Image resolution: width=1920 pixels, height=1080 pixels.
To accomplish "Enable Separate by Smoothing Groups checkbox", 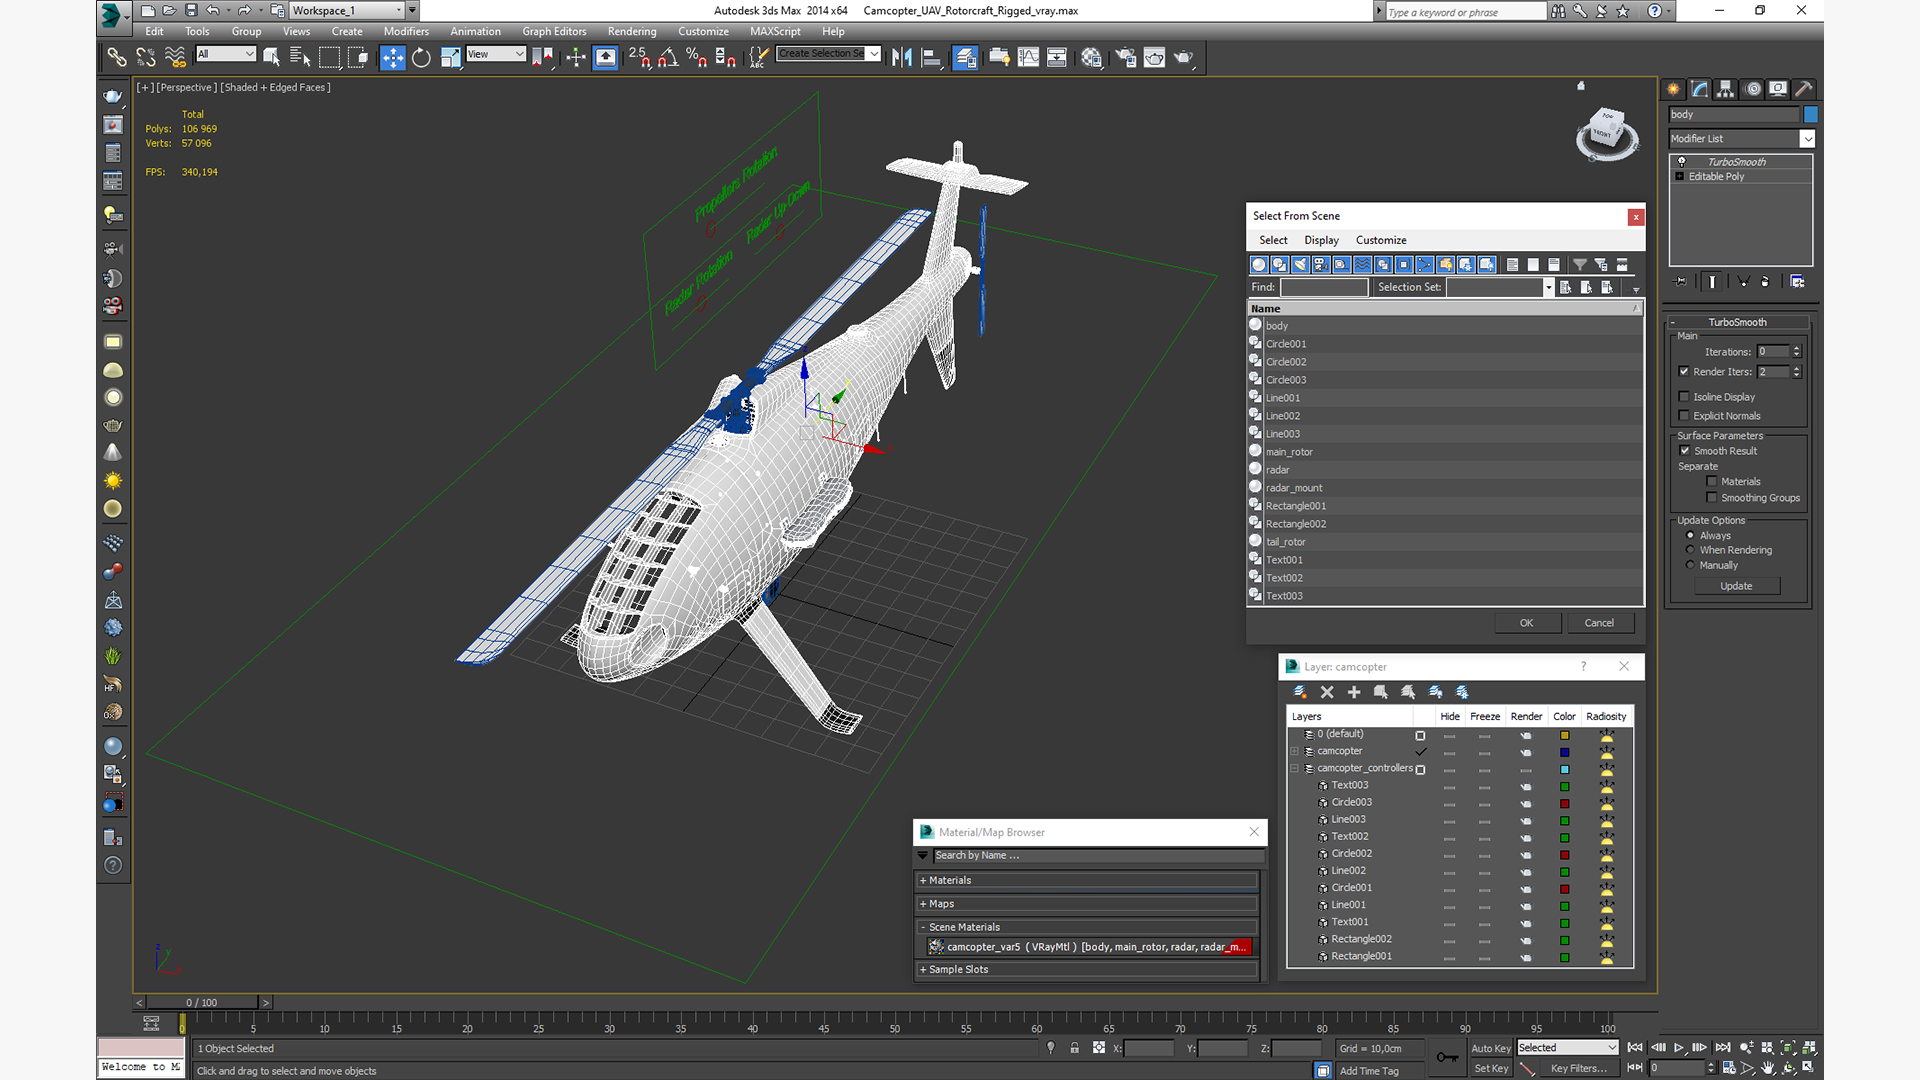I will point(1712,498).
